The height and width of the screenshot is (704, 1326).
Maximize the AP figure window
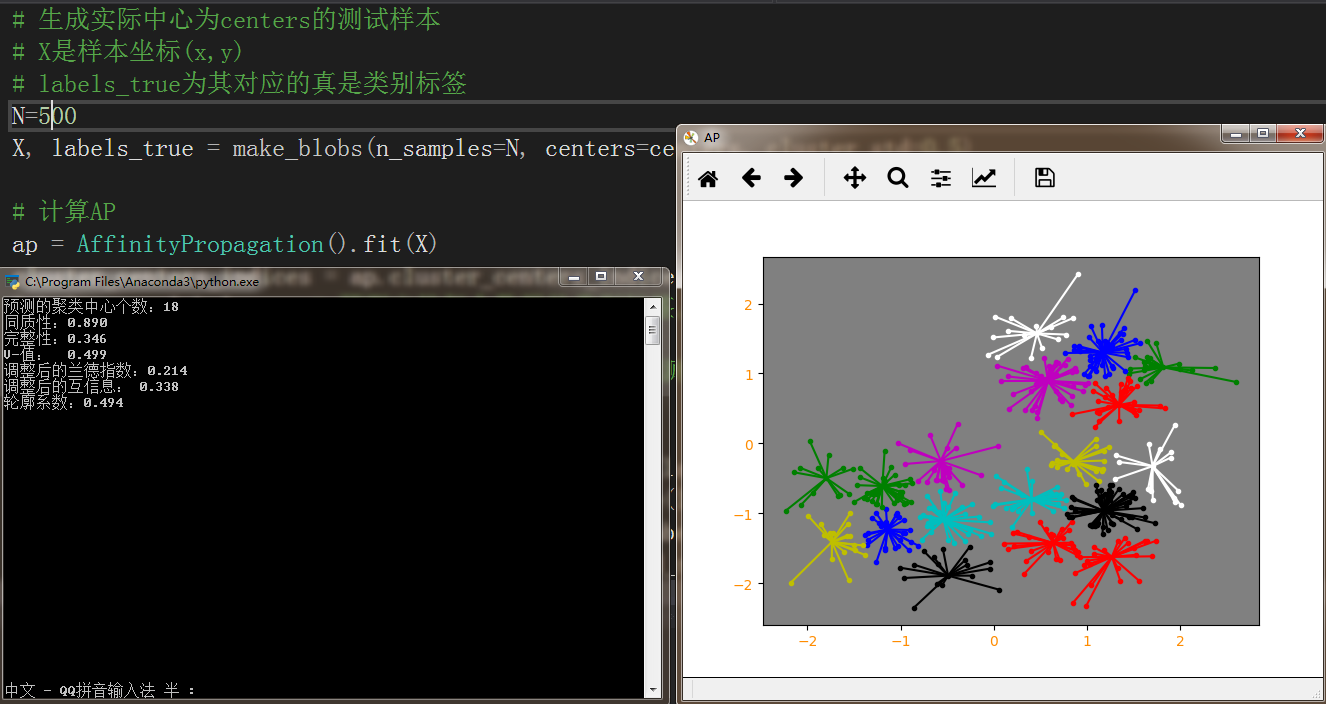click(1262, 134)
